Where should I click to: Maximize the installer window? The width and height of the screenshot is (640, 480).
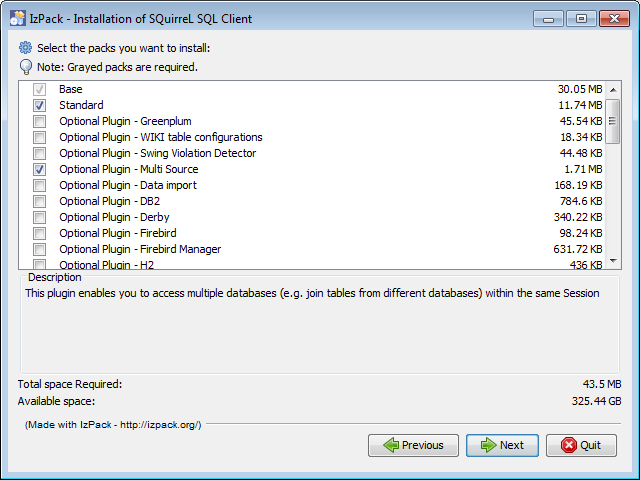click(x=581, y=18)
